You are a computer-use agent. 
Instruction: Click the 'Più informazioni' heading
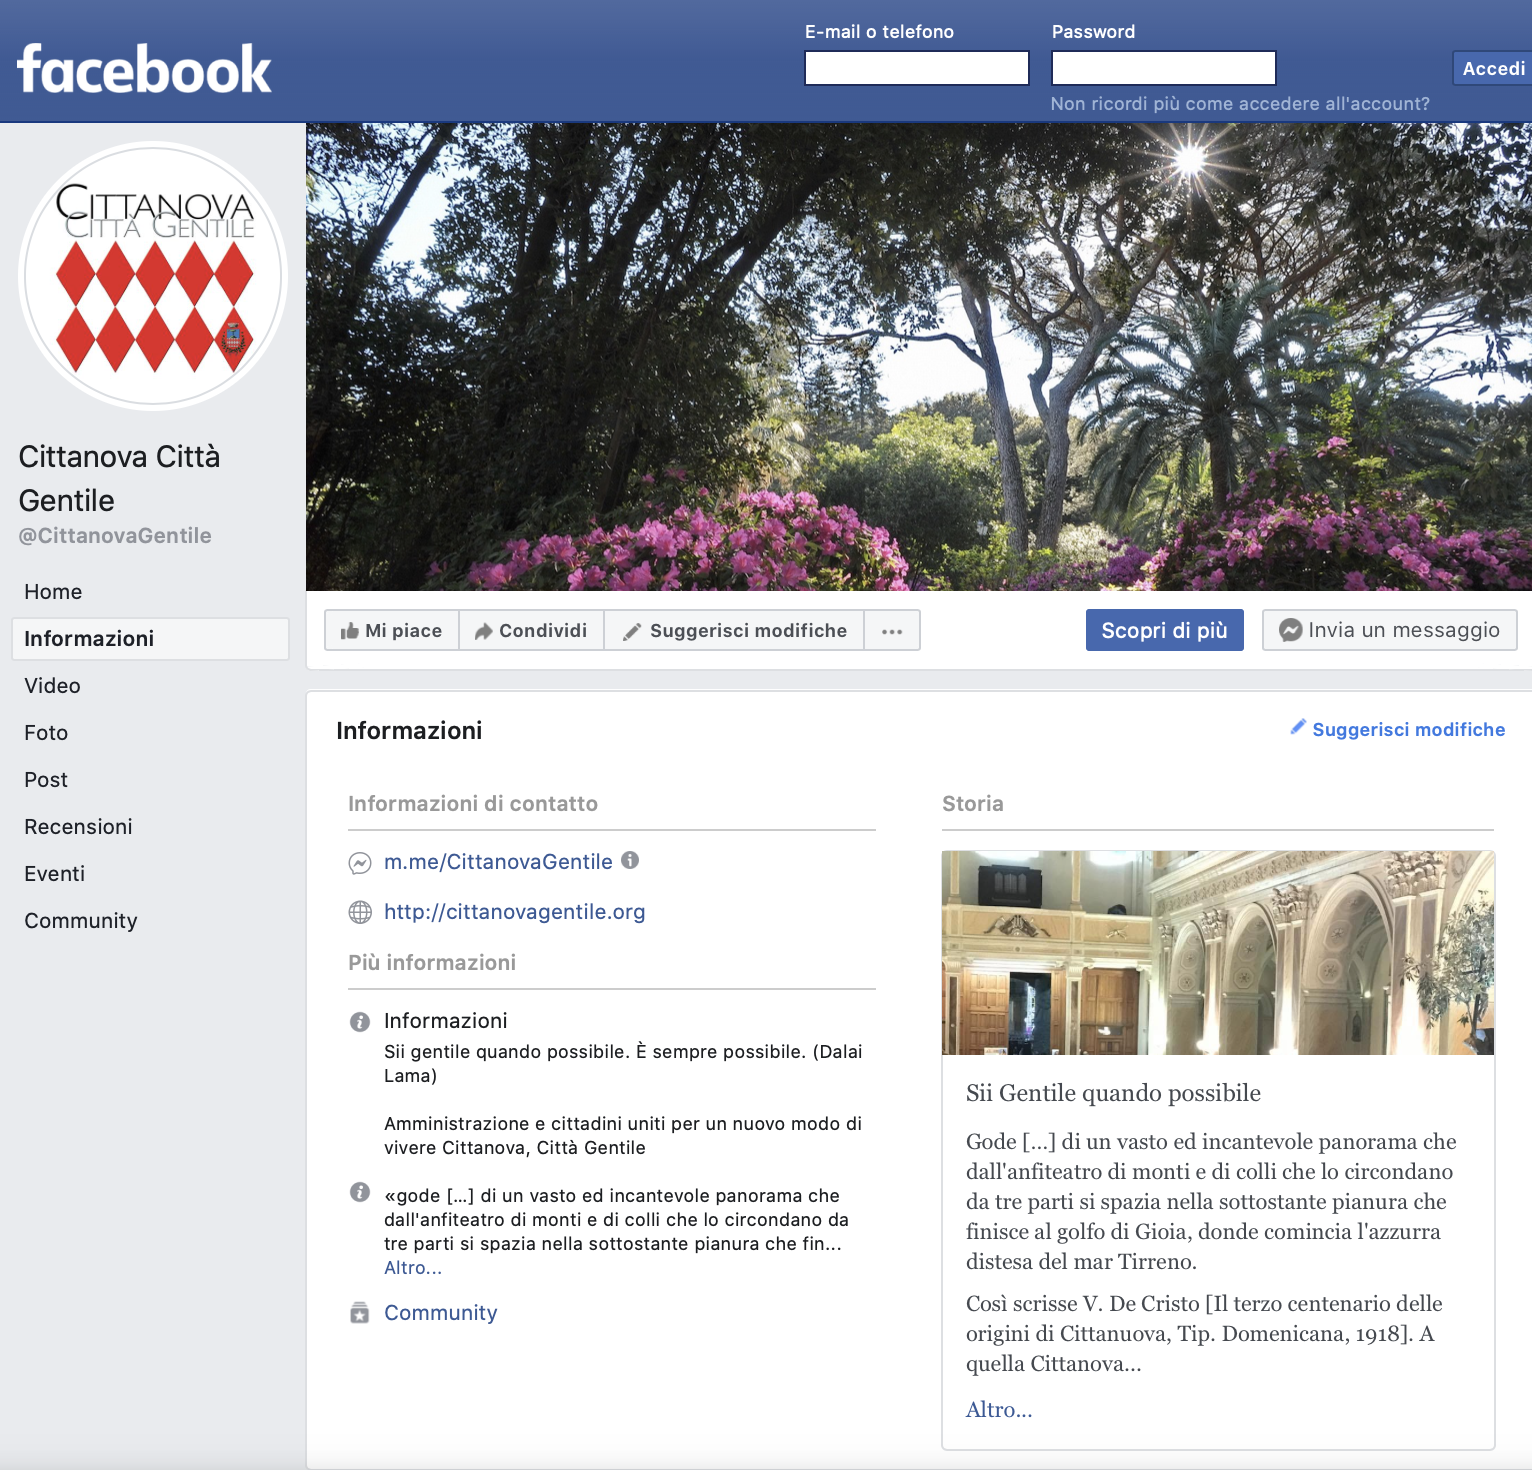pyautogui.click(x=432, y=963)
